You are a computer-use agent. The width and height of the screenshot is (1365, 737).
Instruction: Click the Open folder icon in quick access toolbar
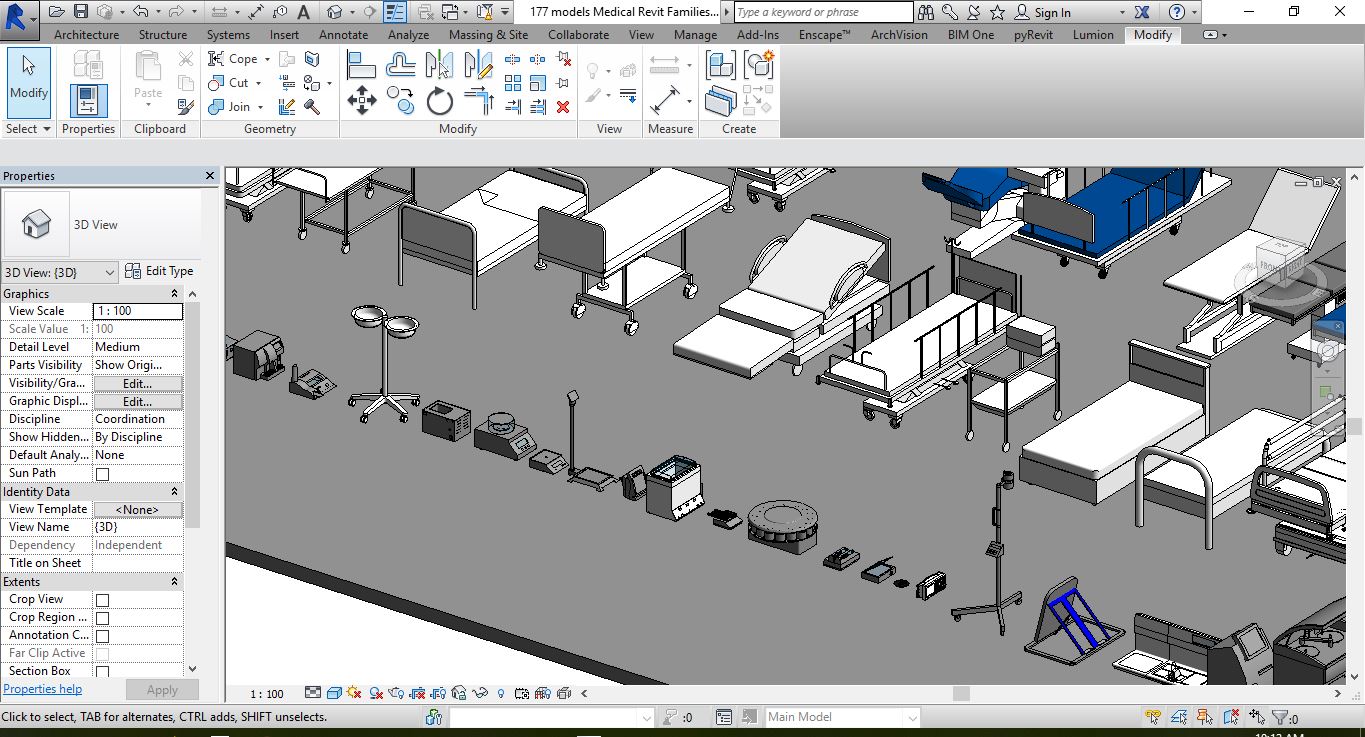[57, 12]
